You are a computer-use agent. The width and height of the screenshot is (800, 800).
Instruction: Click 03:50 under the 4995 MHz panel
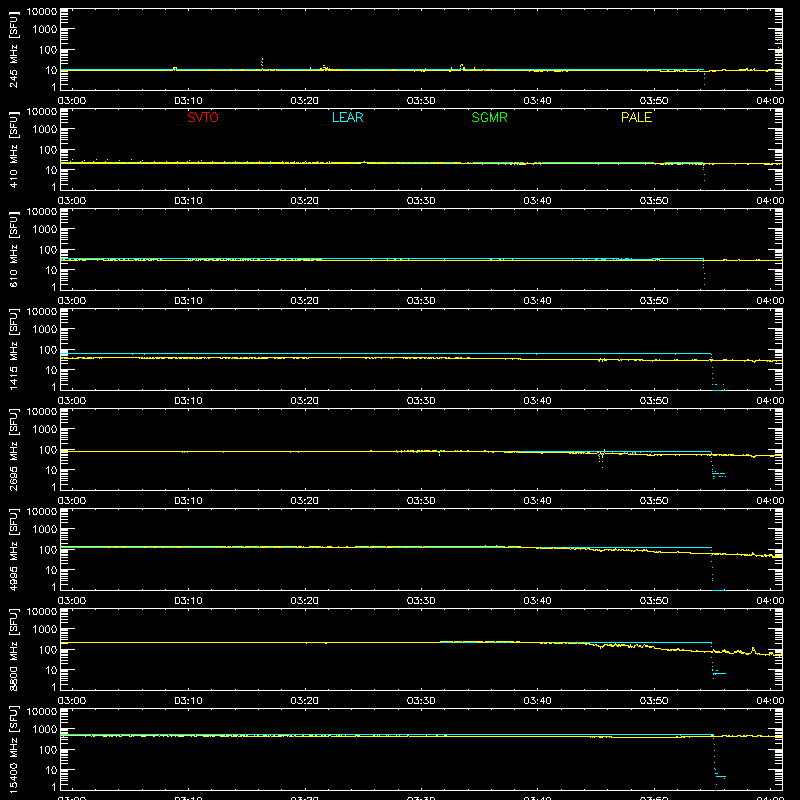[654, 601]
